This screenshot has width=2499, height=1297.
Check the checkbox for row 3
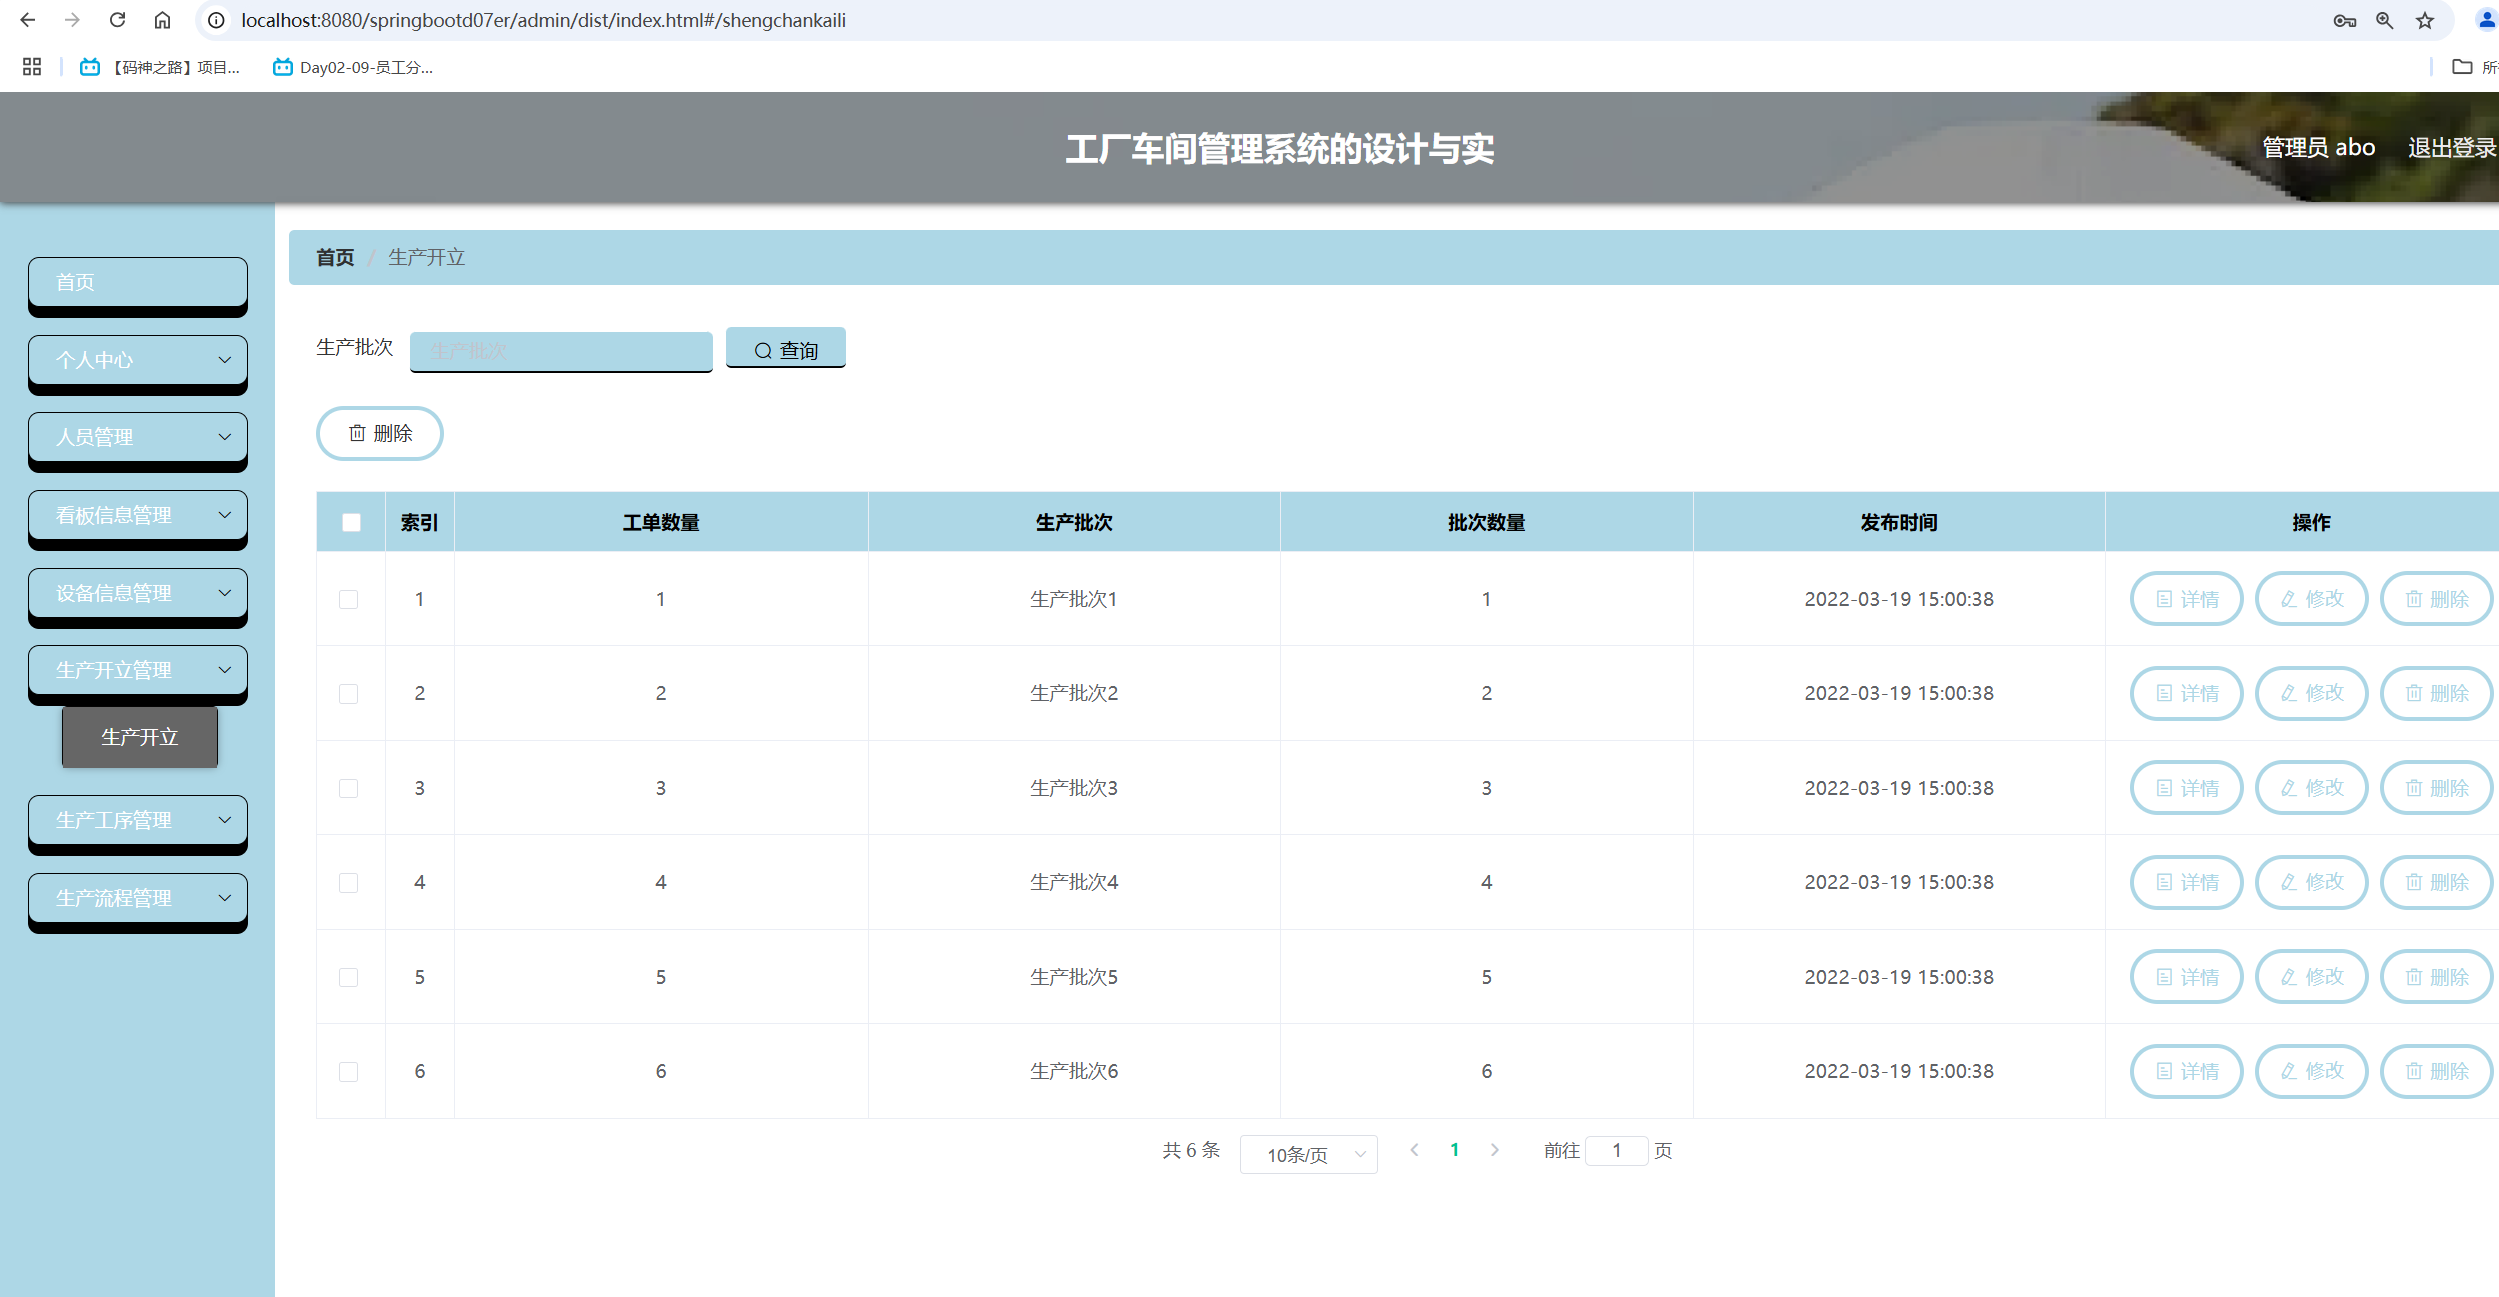[348, 788]
